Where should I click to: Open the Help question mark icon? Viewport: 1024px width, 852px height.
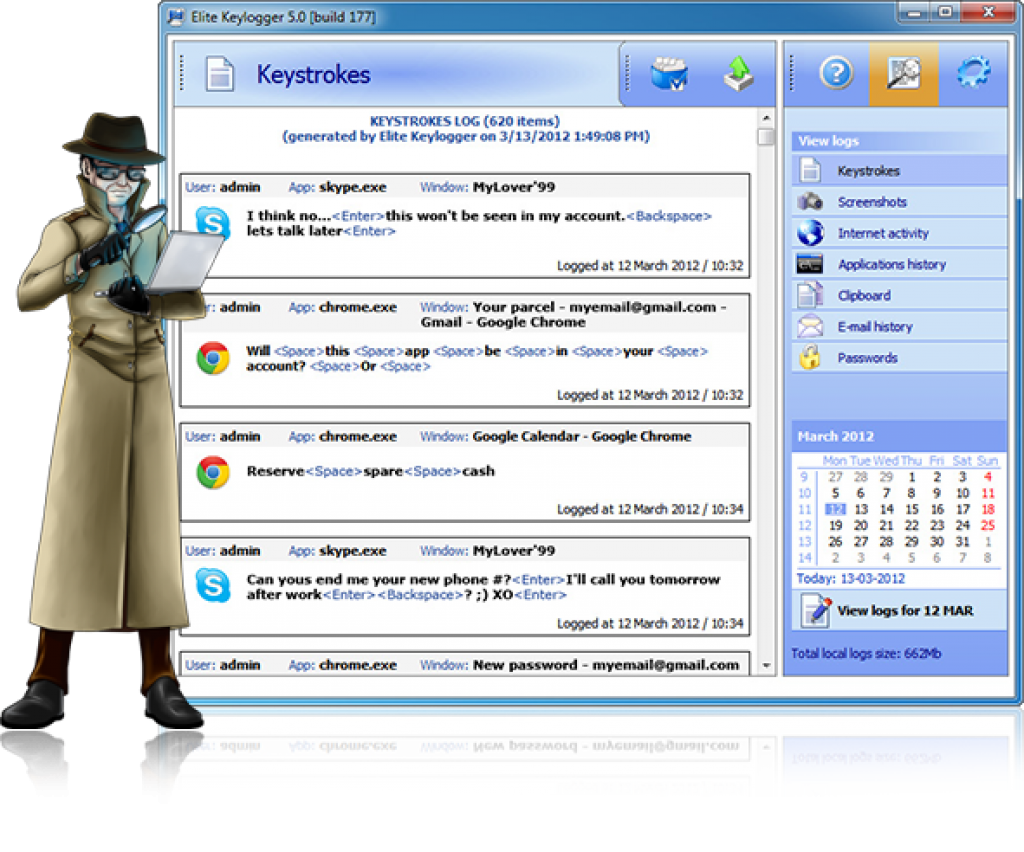[837, 72]
